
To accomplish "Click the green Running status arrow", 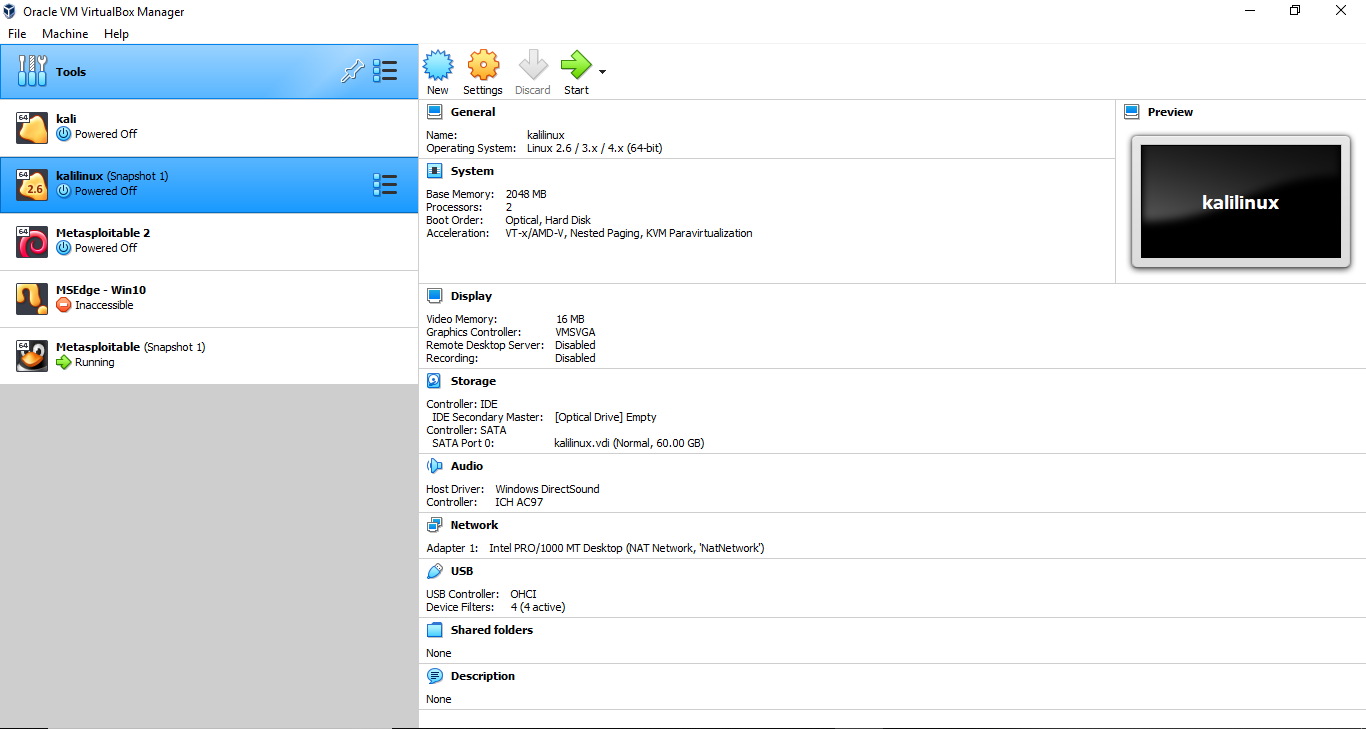I will 64,362.
